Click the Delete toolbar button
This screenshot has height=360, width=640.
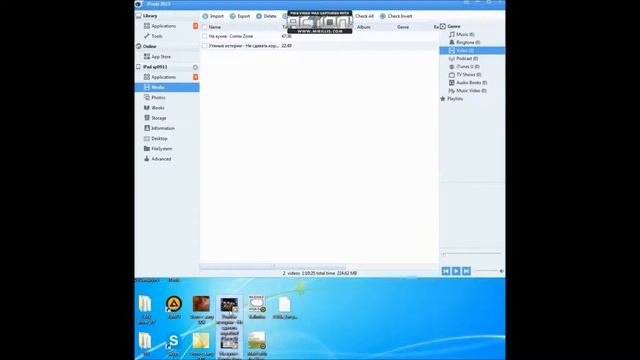266,16
